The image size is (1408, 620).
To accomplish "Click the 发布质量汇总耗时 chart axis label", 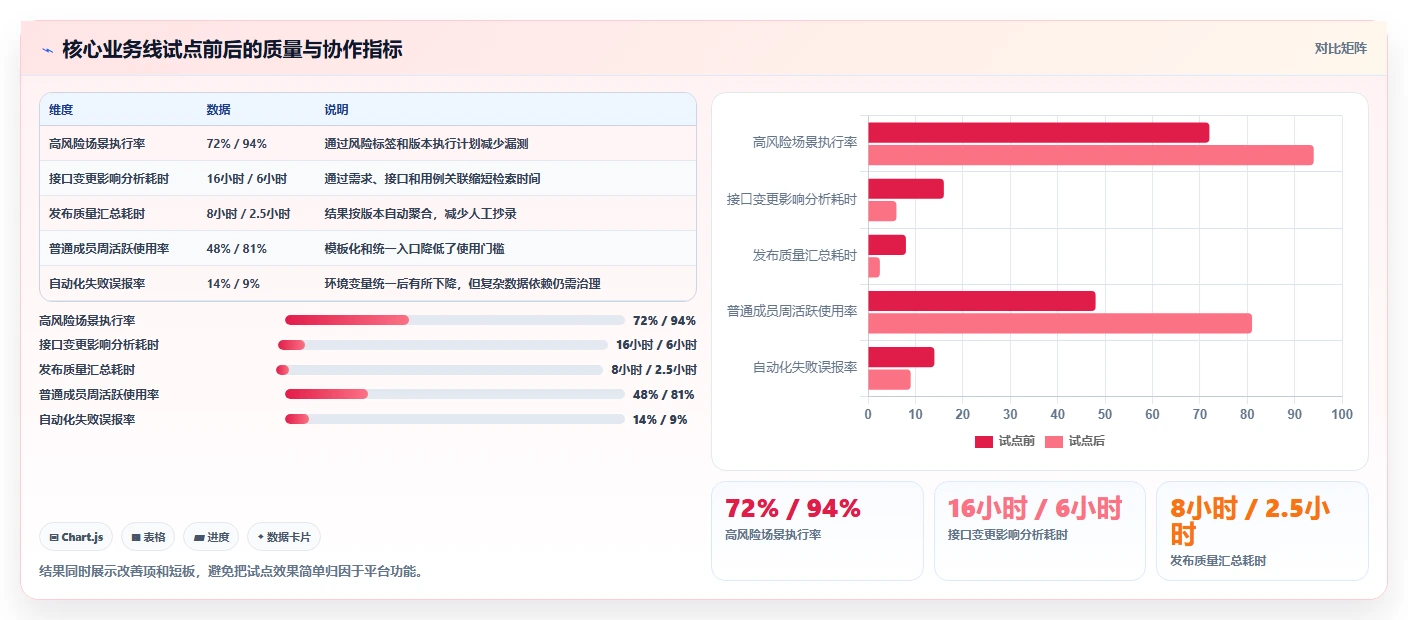I will coord(805,255).
